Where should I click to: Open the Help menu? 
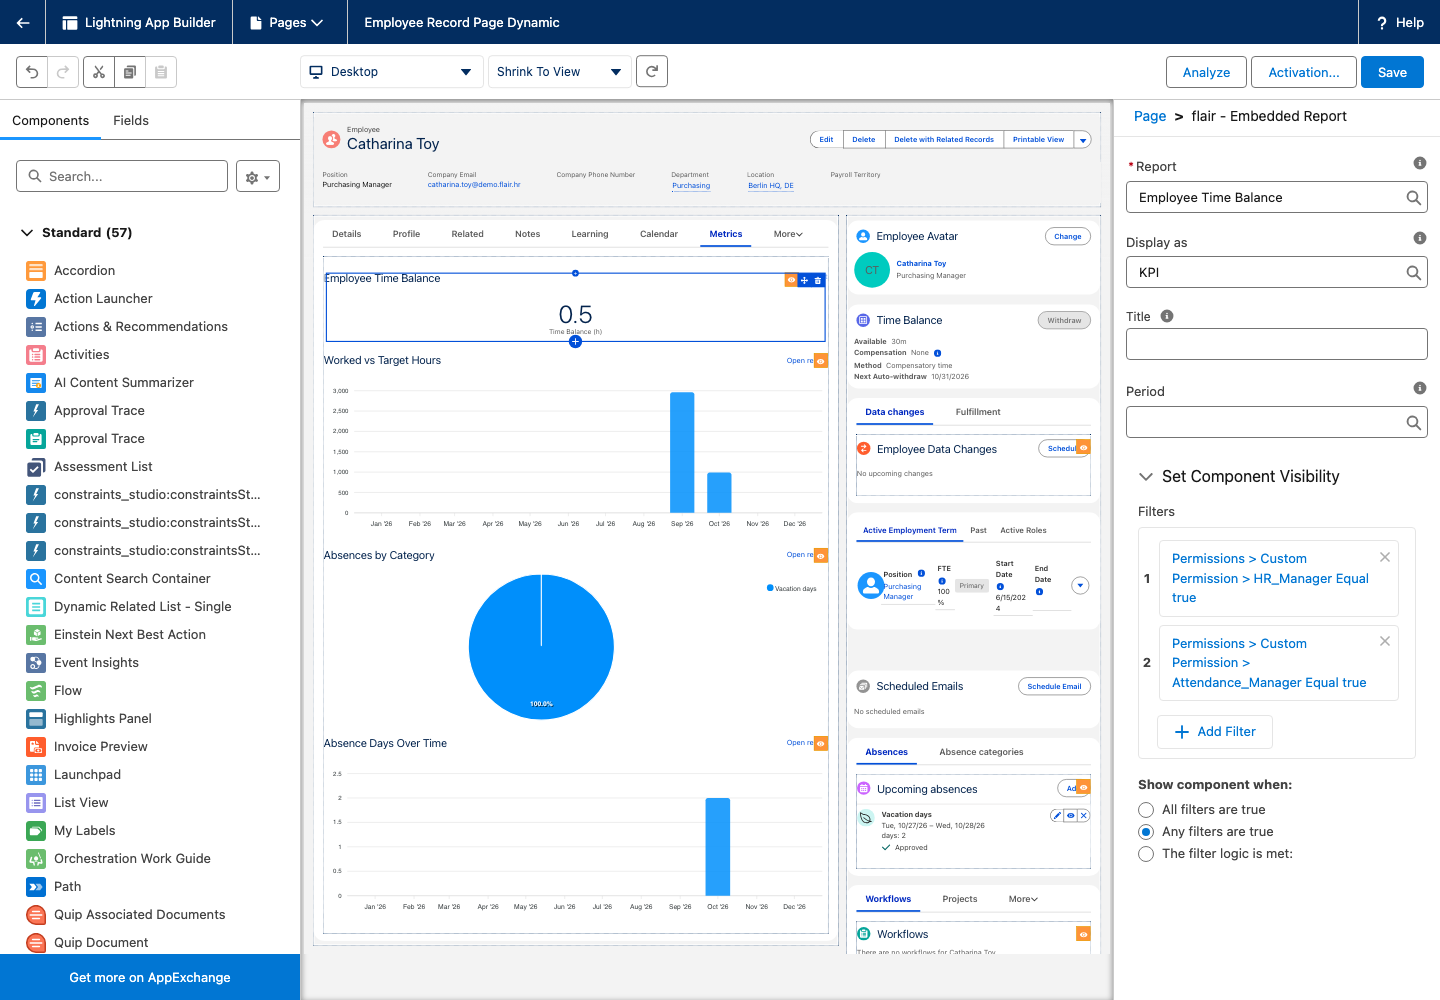1400,22
